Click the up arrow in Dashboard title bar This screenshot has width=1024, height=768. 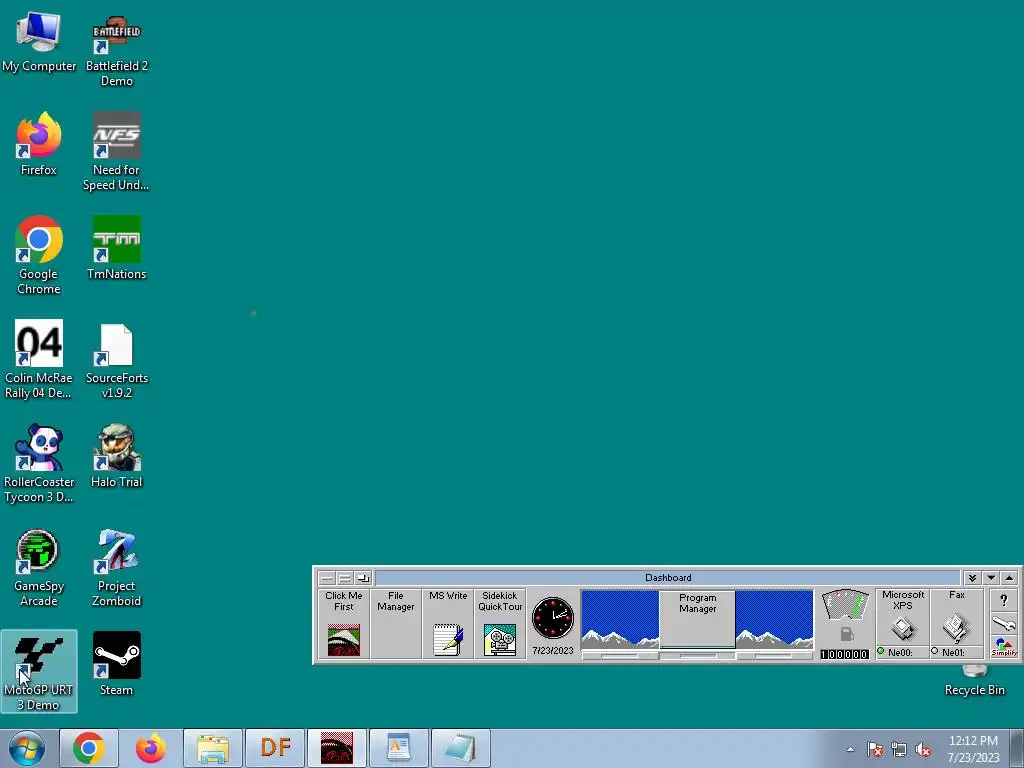coord(1009,578)
